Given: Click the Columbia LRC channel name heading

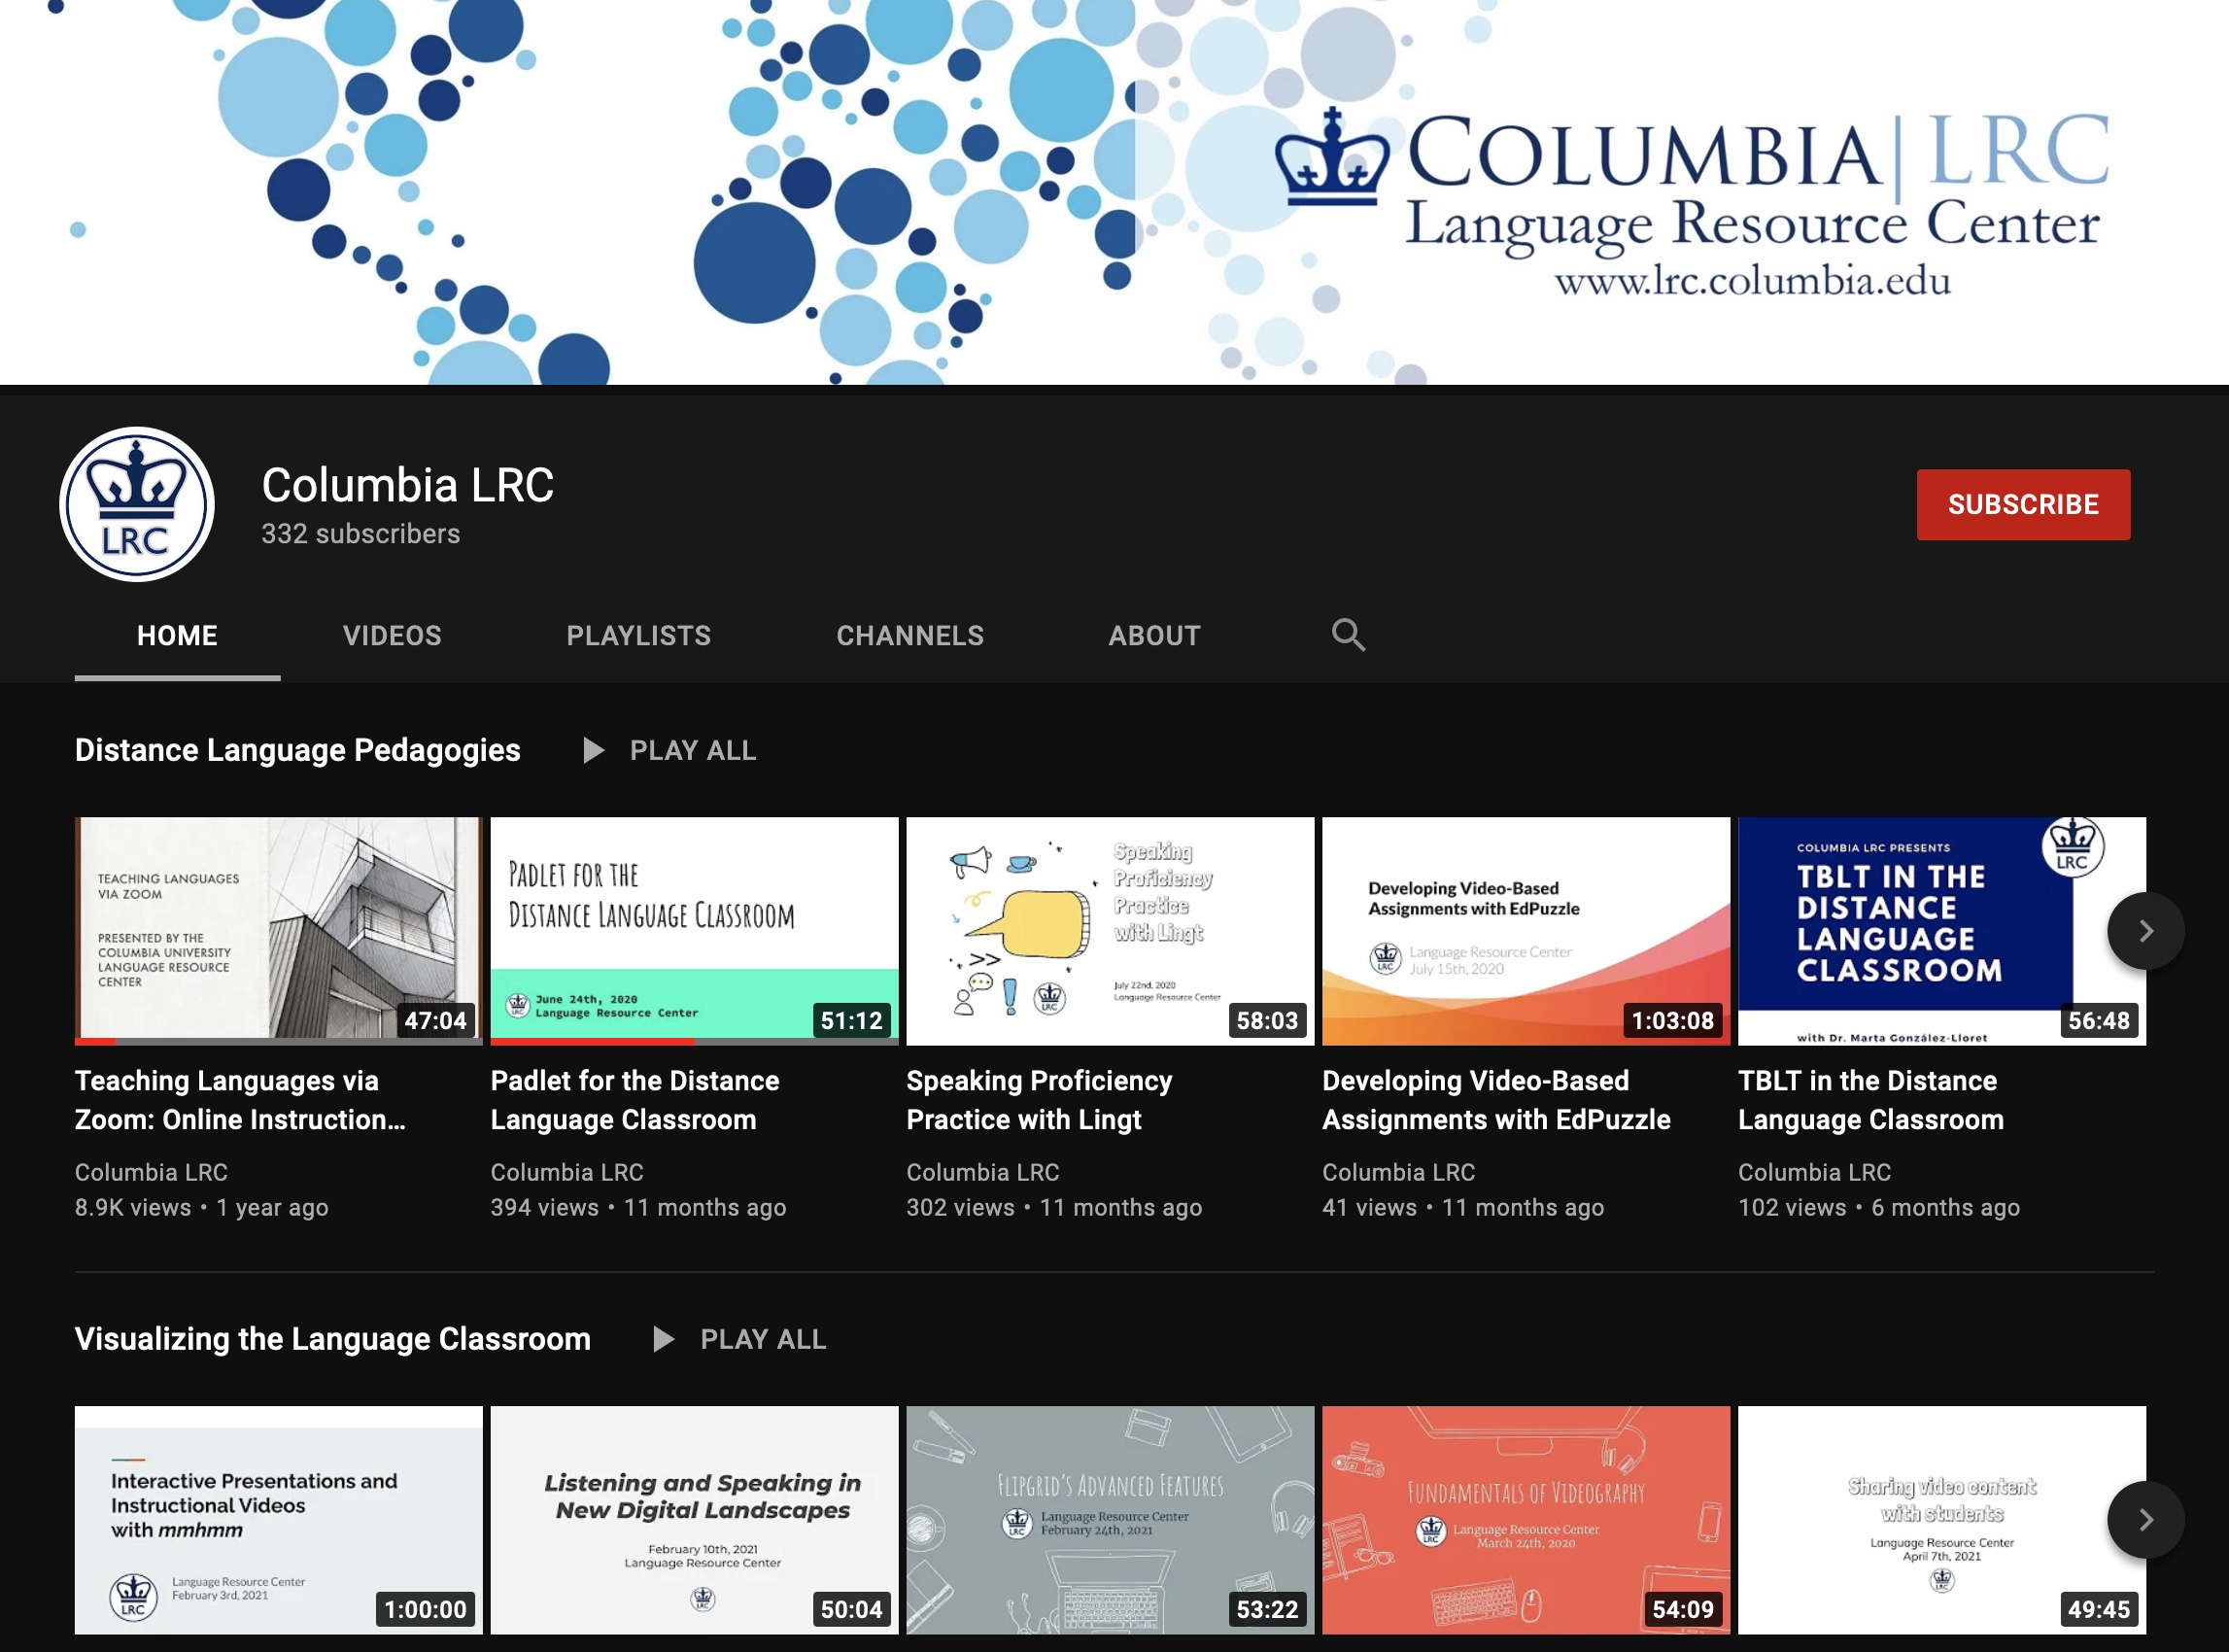Looking at the screenshot, I should click(407, 485).
